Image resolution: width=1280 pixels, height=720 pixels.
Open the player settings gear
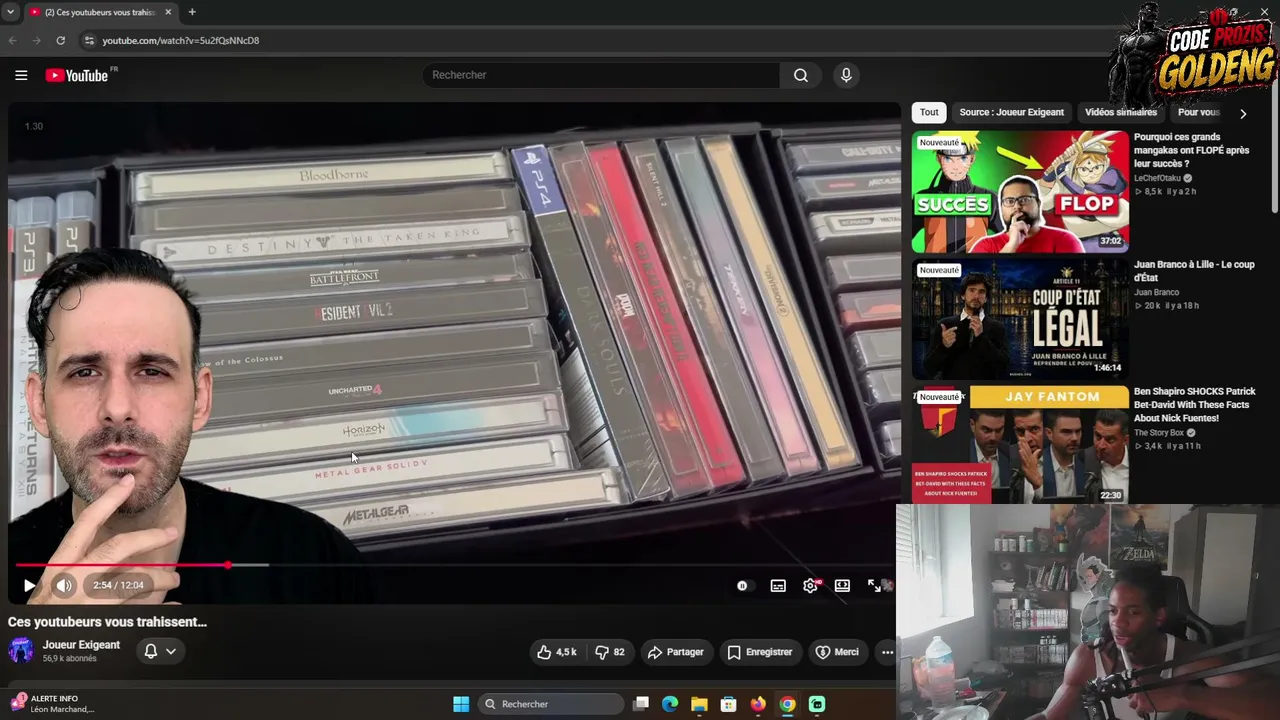pos(810,586)
